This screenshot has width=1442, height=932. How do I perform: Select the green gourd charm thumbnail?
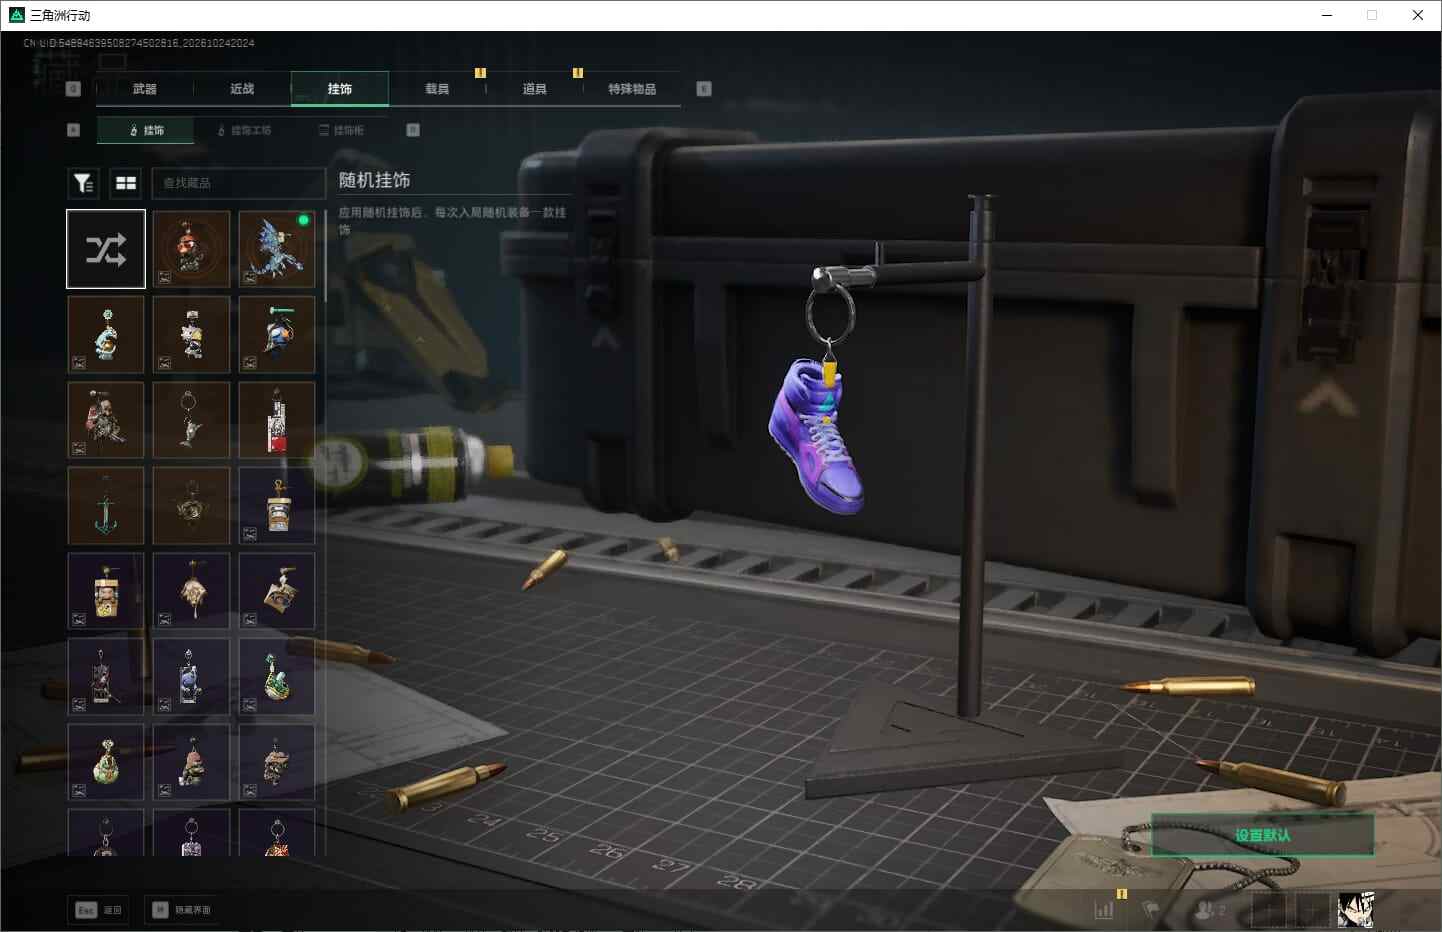click(x=106, y=763)
